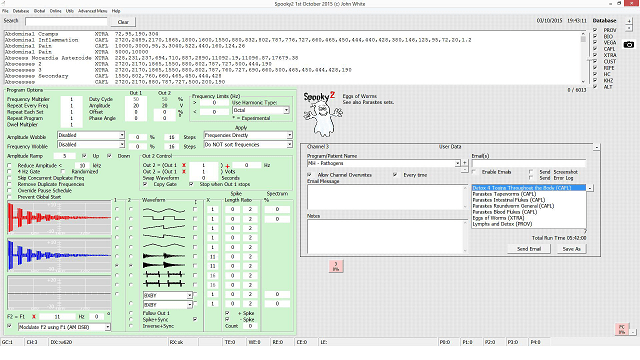Open the Frequencies Directly dropdown
The width and height of the screenshot is (640, 360).
pos(289,135)
